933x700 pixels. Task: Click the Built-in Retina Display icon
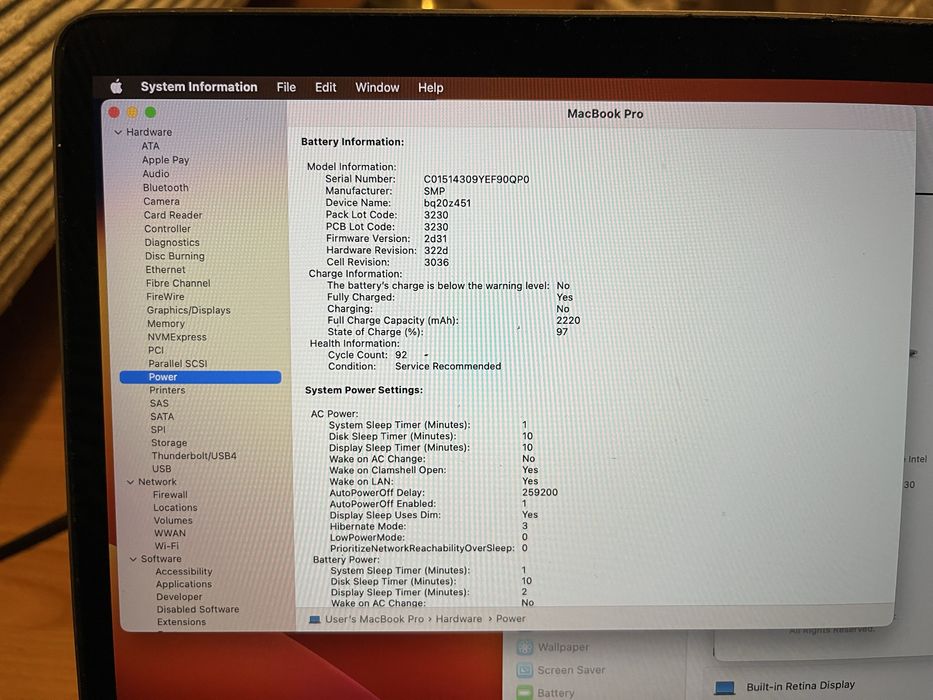pyautogui.click(x=725, y=688)
